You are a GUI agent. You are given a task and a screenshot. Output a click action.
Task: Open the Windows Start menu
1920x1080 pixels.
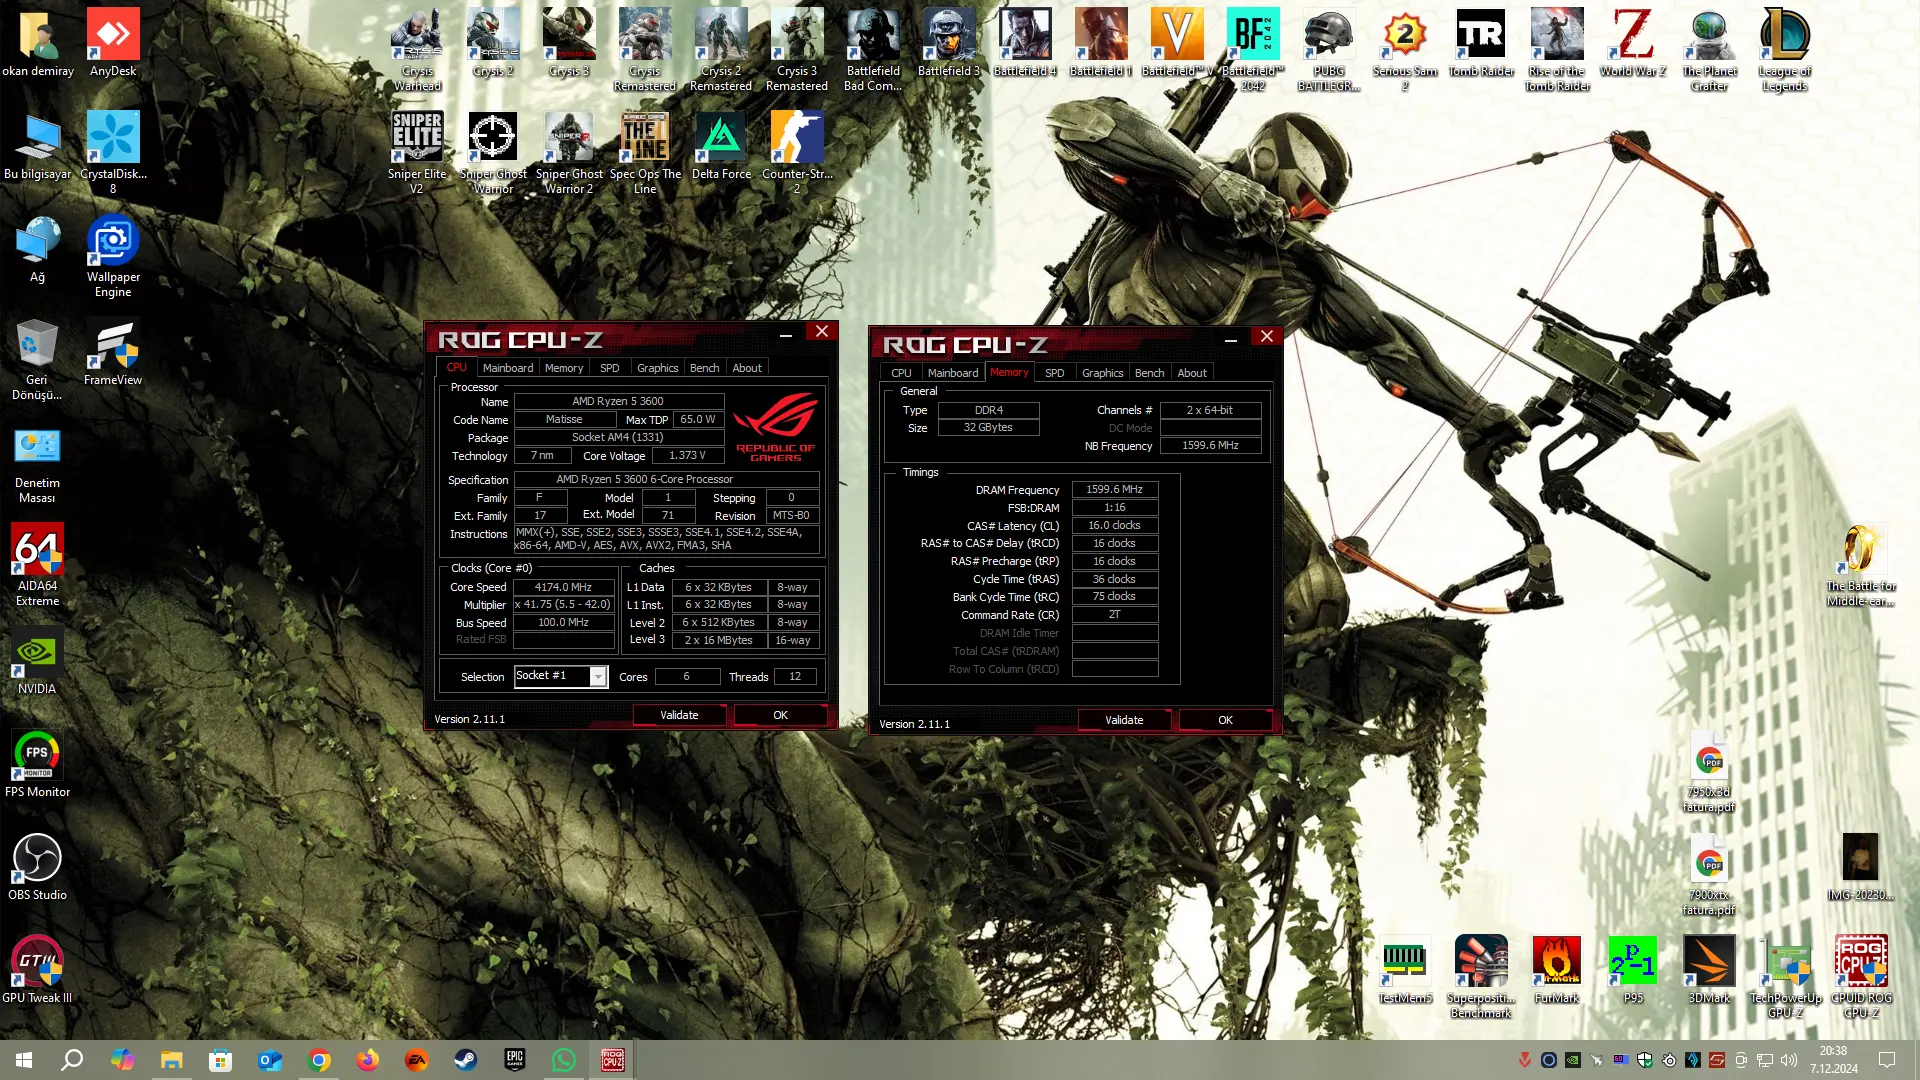click(x=24, y=1060)
